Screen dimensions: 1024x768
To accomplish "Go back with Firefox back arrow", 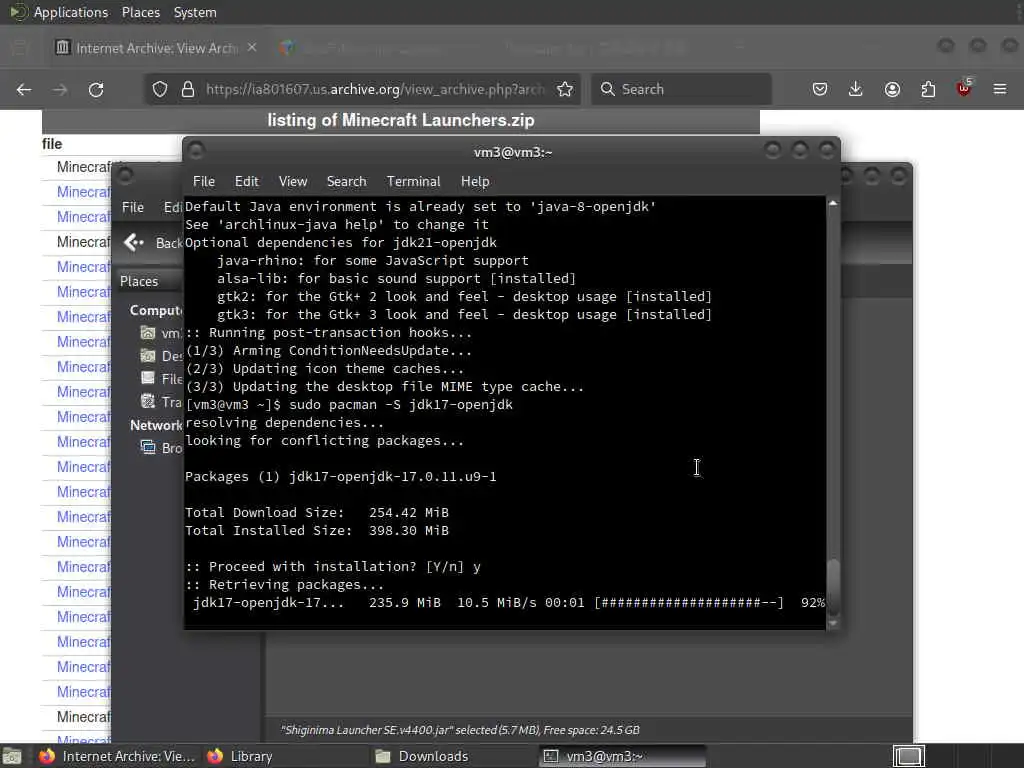I will [x=24, y=89].
